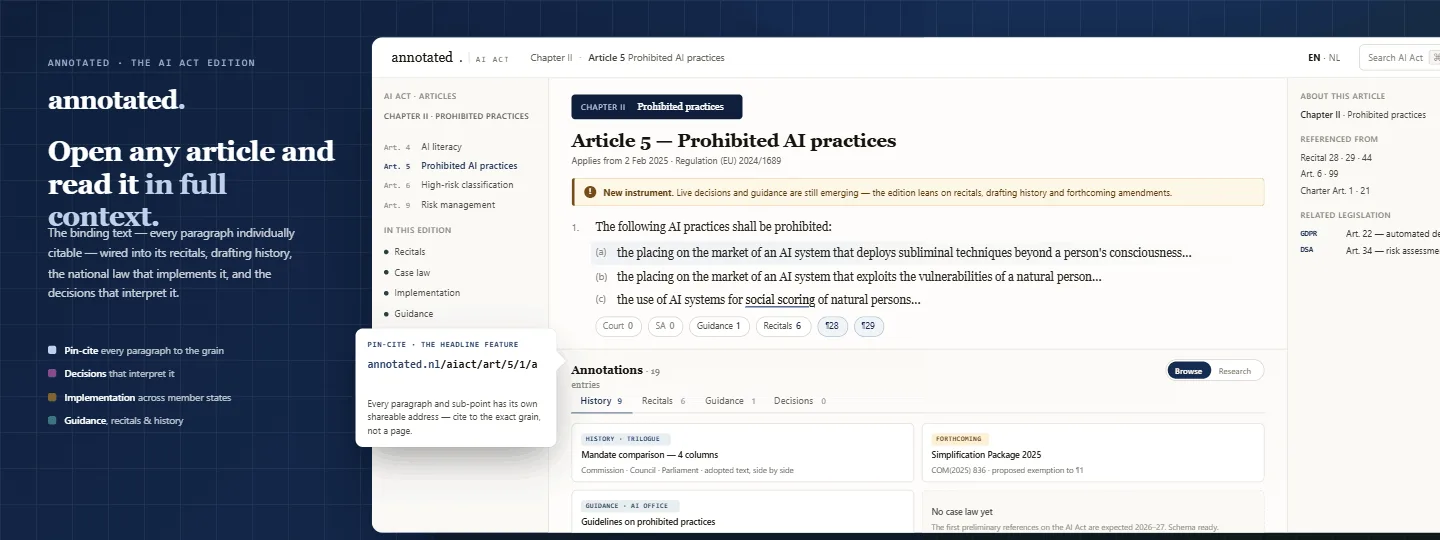Jump to Implementation in this edition
The height and width of the screenshot is (540, 1440).
click(422, 293)
